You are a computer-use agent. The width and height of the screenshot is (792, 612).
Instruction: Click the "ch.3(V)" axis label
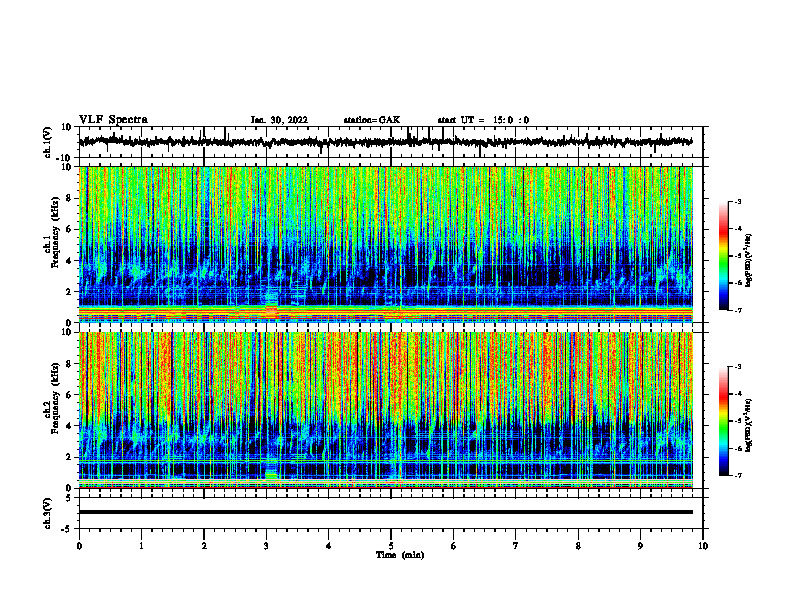pos(48,514)
